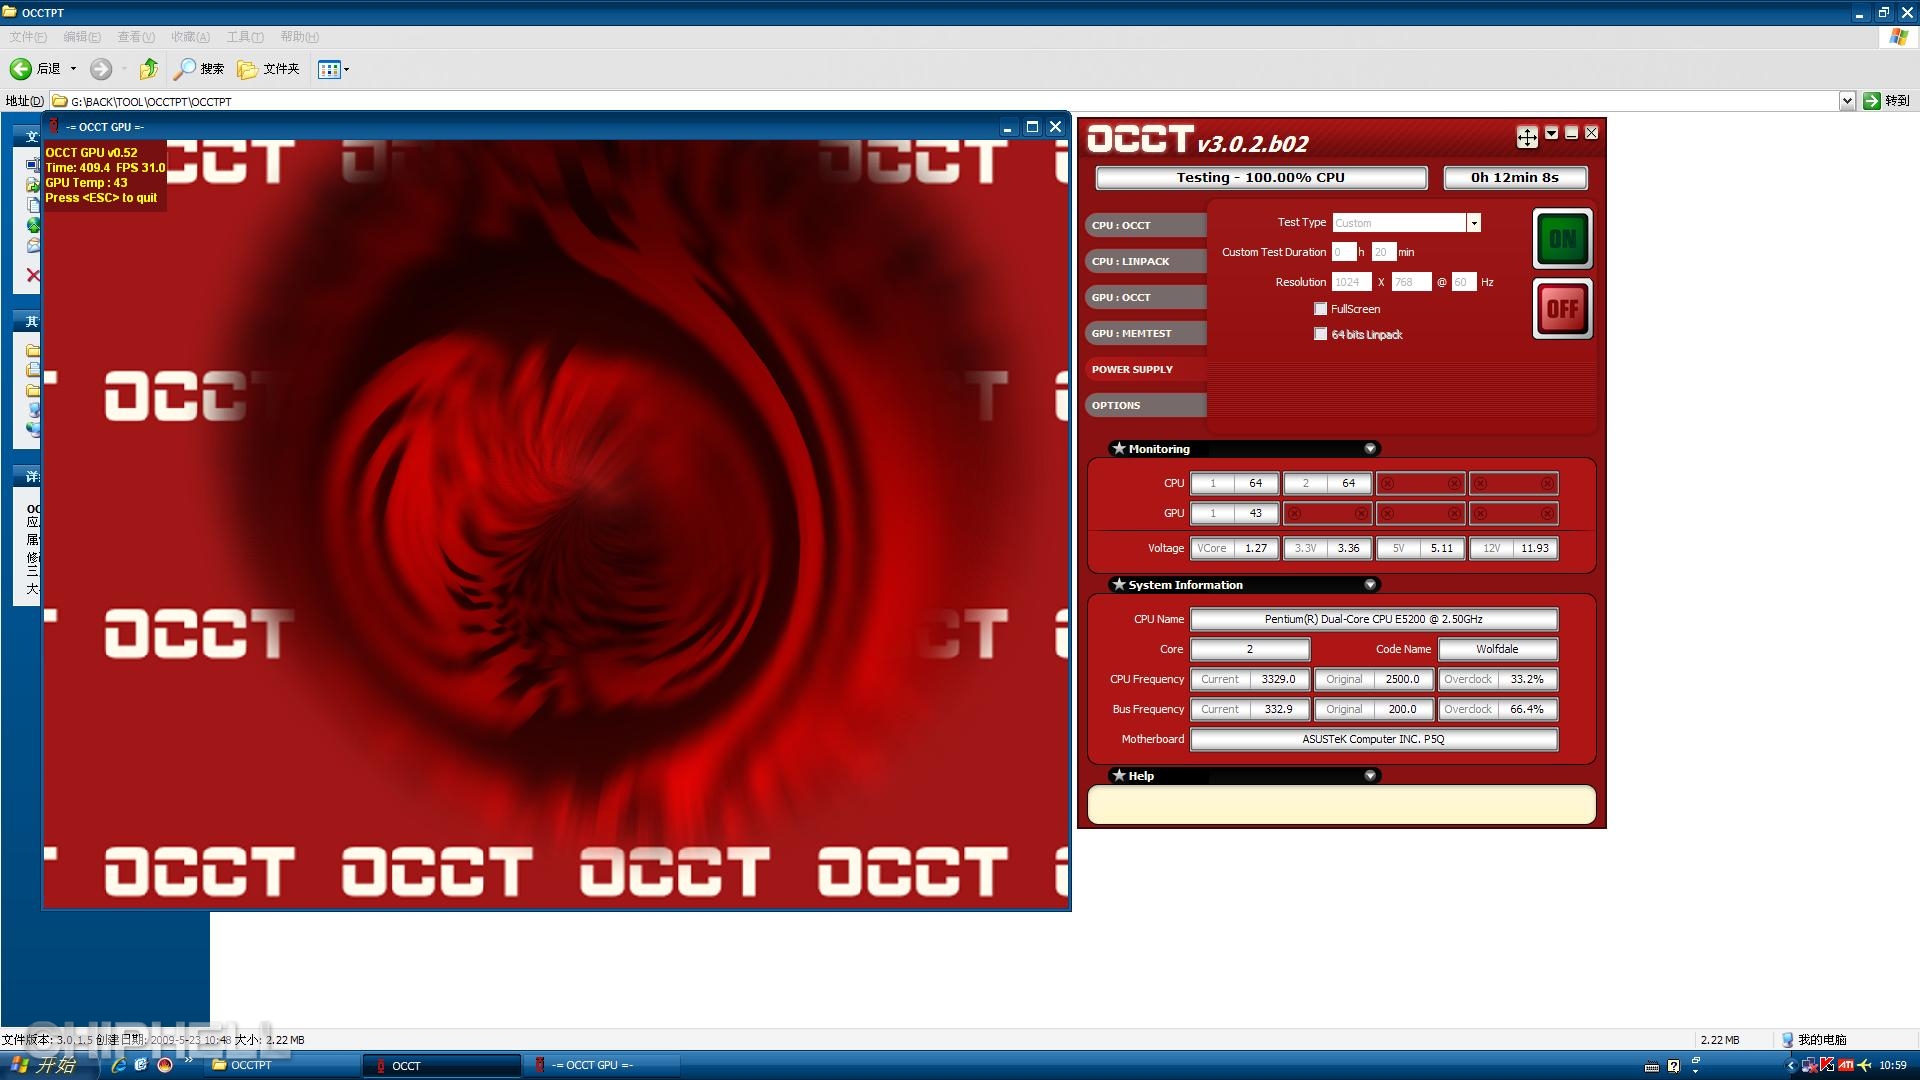The height and width of the screenshot is (1080, 1920).
Task: Enable the FullScreen checkbox
Action: pos(1321,309)
